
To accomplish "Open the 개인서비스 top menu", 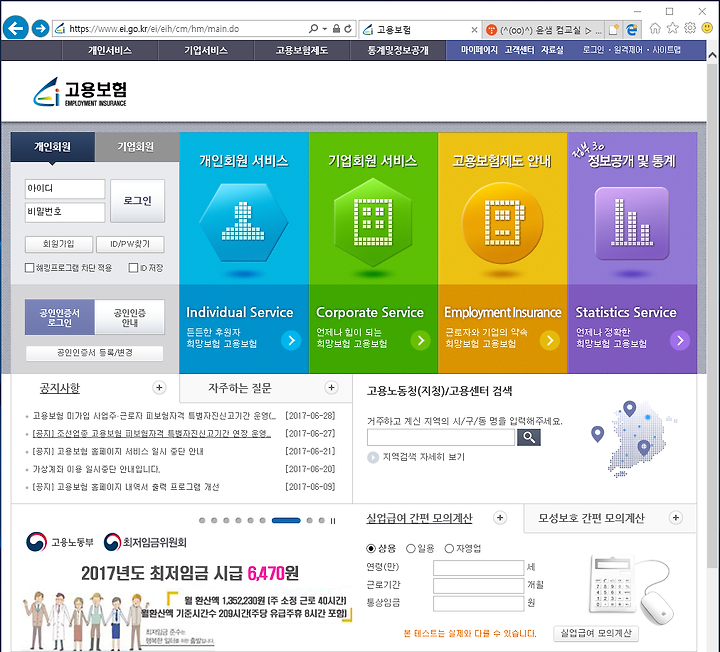I will (x=110, y=51).
